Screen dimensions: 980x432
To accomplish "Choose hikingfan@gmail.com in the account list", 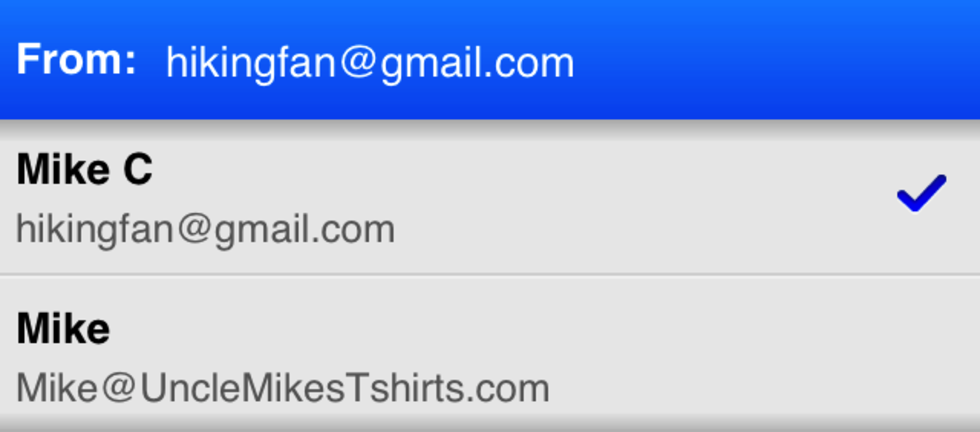I will 205,229.
